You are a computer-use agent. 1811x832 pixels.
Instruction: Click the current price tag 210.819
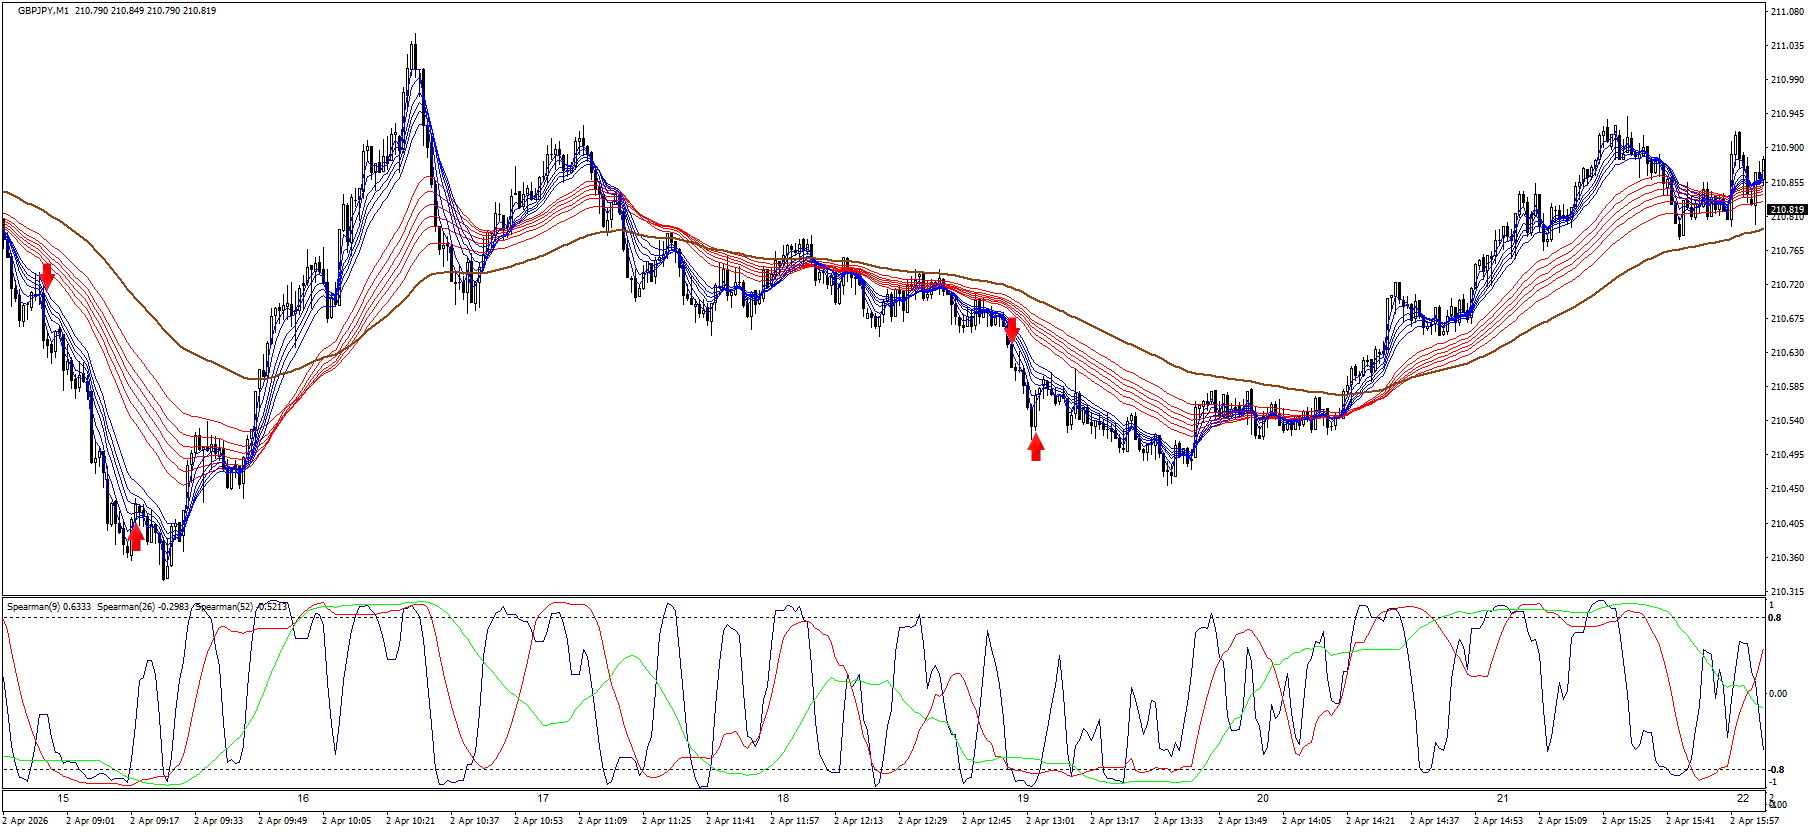pyautogui.click(x=1786, y=211)
